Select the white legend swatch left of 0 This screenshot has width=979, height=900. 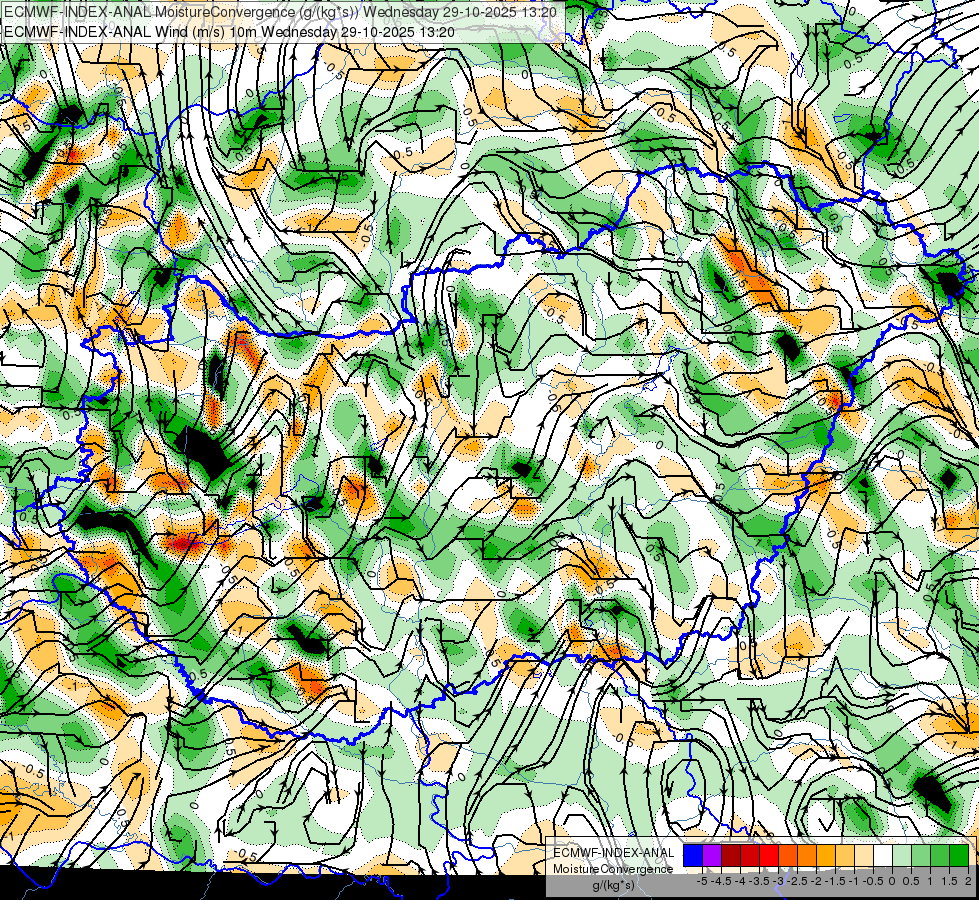[x=883, y=855]
